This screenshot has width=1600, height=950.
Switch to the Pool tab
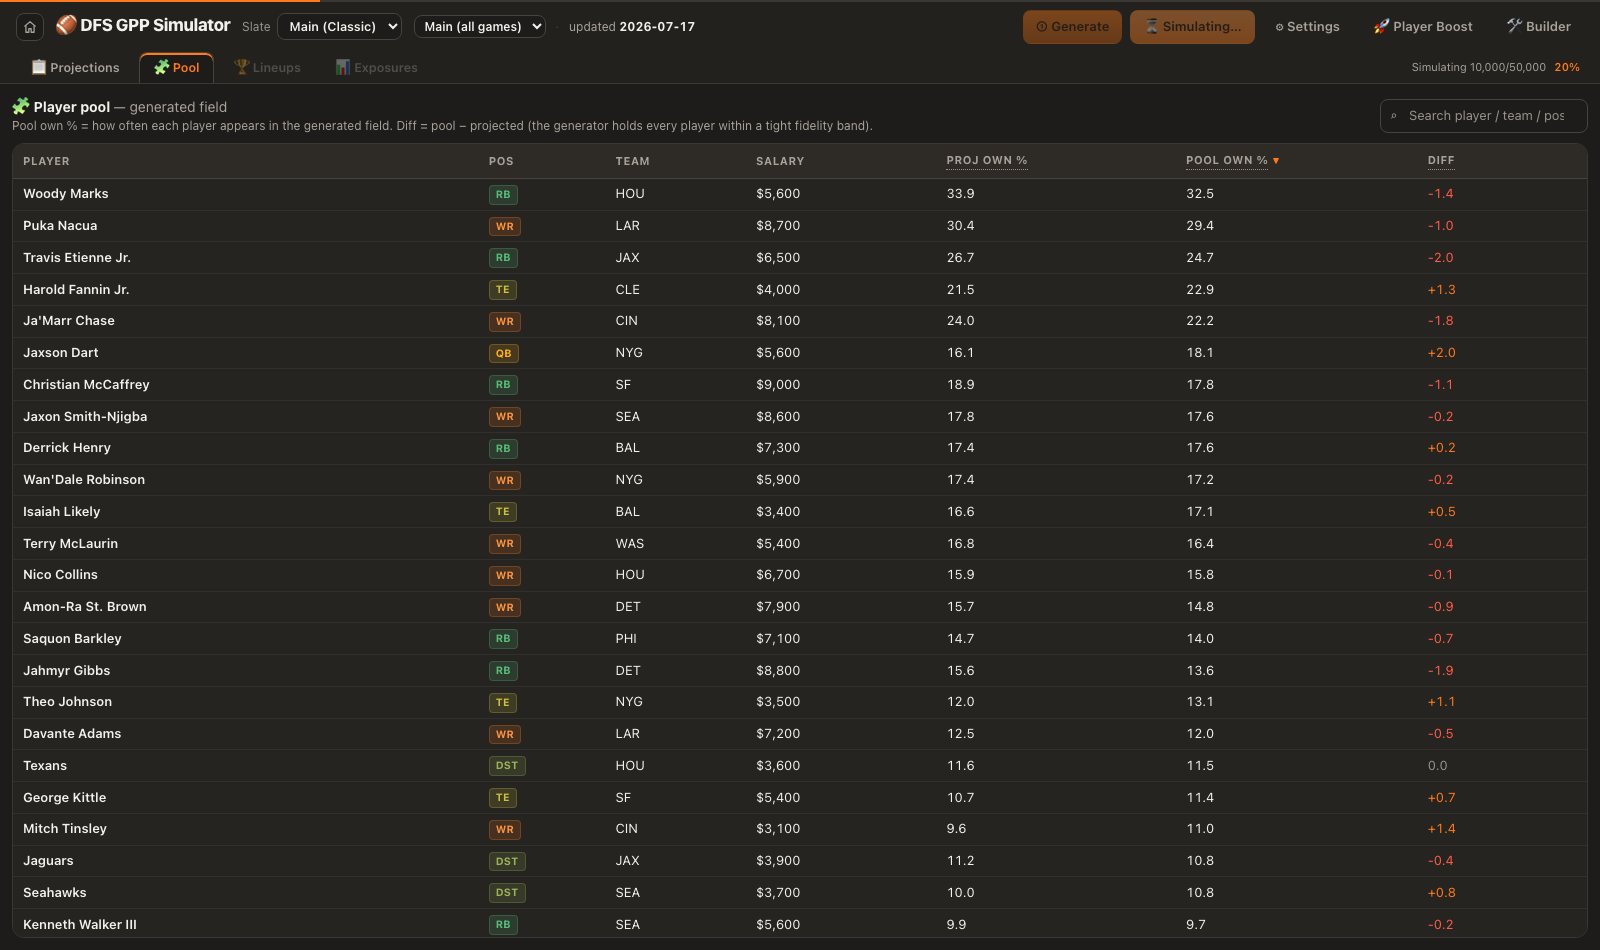(177, 68)
